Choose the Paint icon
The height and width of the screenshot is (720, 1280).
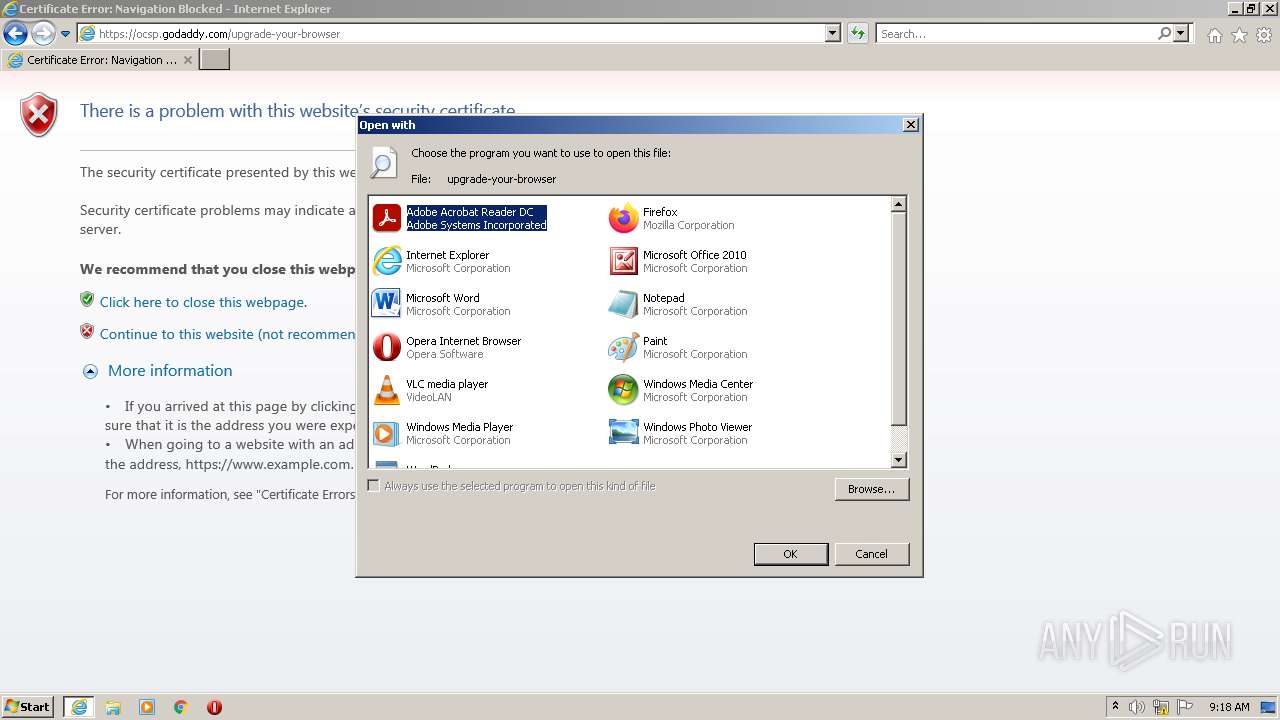point(623,347)
